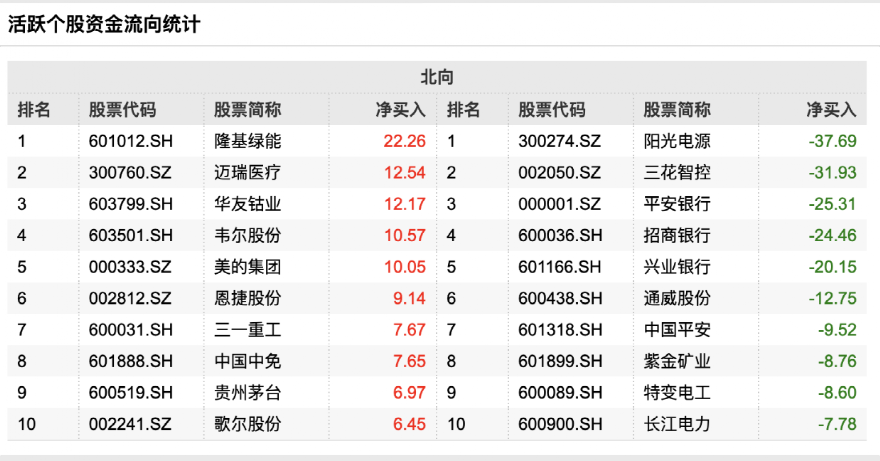Open the 华友钴业 stock name
The width and height of the screenshot is (880, 461).
[x=248, y=204]
